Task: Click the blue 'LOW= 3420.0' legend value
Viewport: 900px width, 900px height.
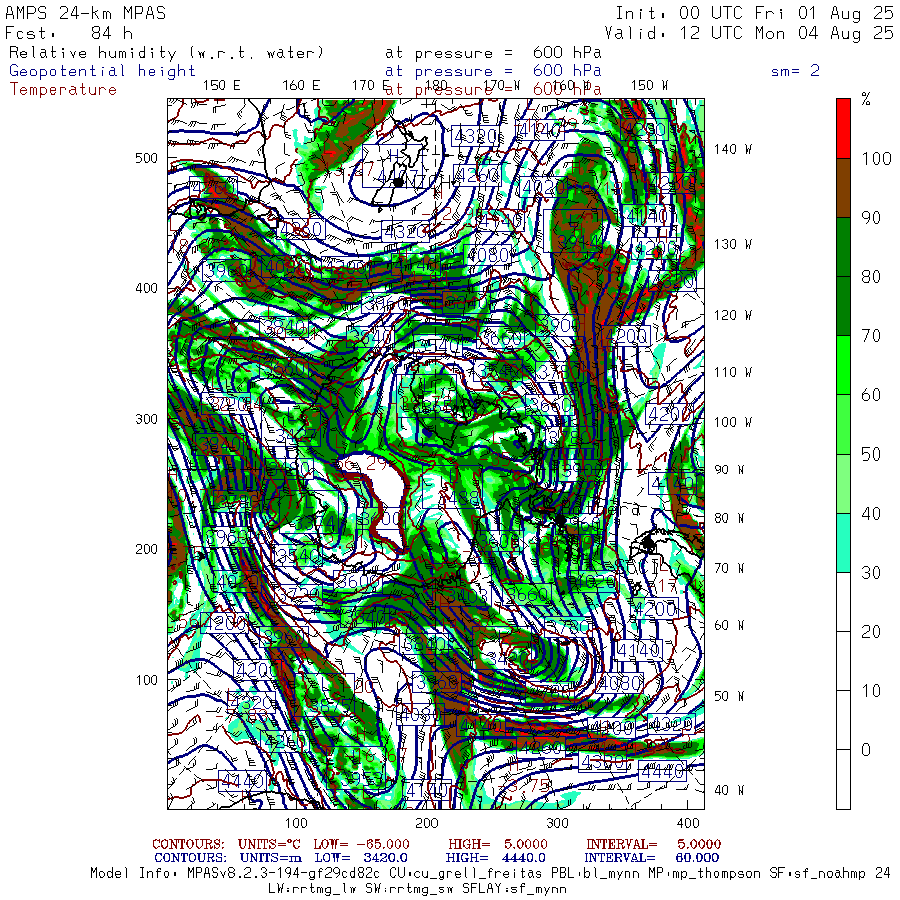Action: (x=361, y=858)
